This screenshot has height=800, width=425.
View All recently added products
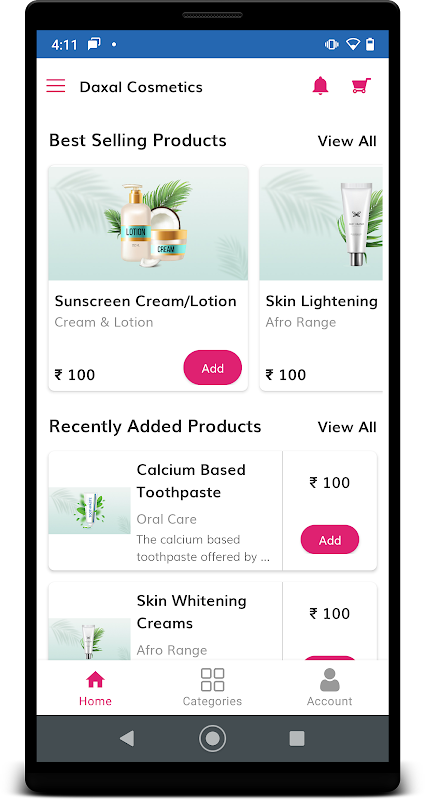(x=347, y=427)
